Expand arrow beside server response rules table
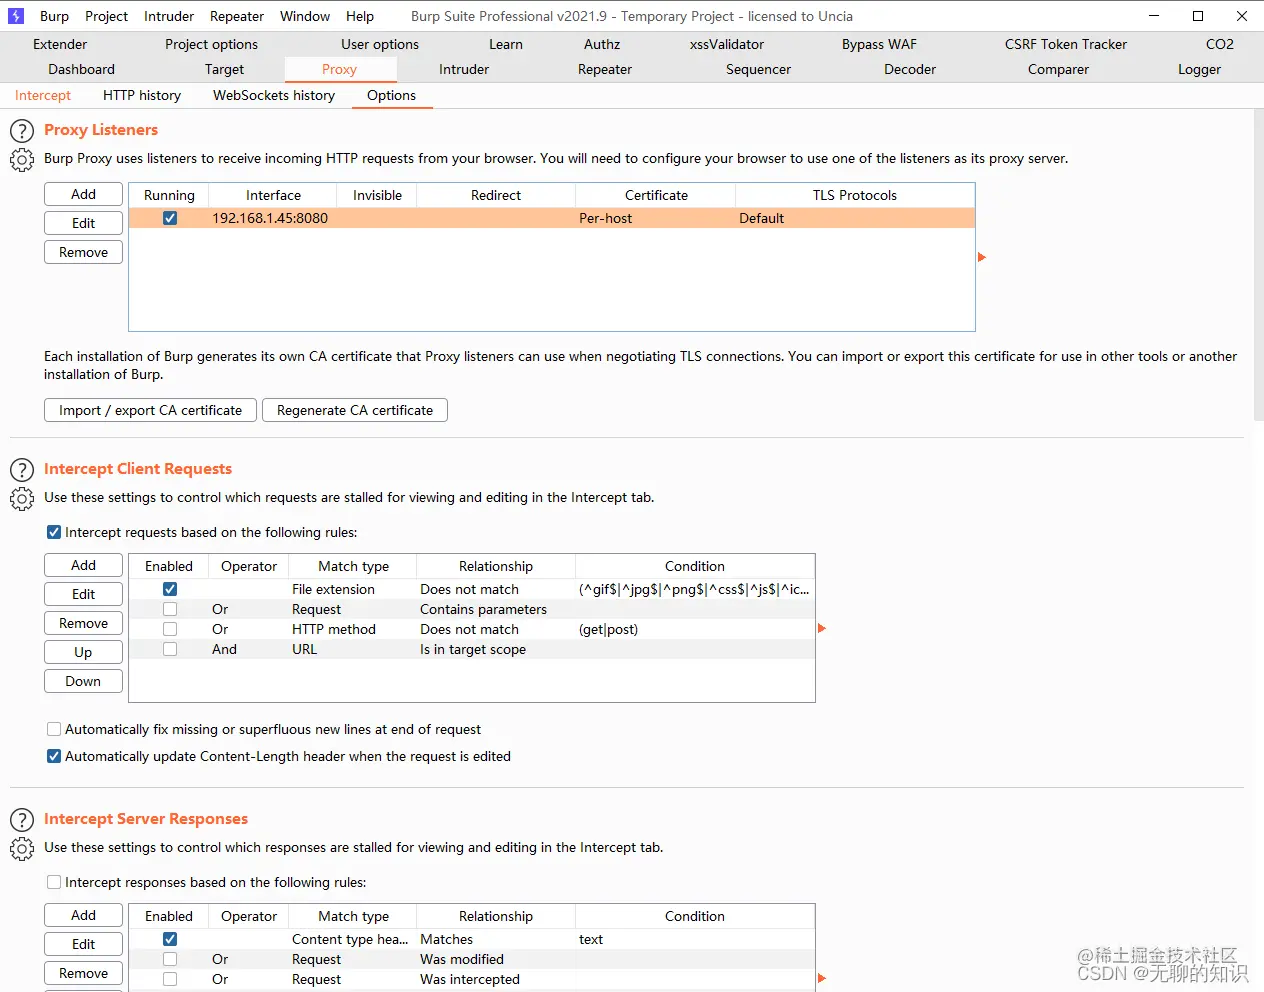Viewport: 1264px width, 992px height. [x=822, y=978]
